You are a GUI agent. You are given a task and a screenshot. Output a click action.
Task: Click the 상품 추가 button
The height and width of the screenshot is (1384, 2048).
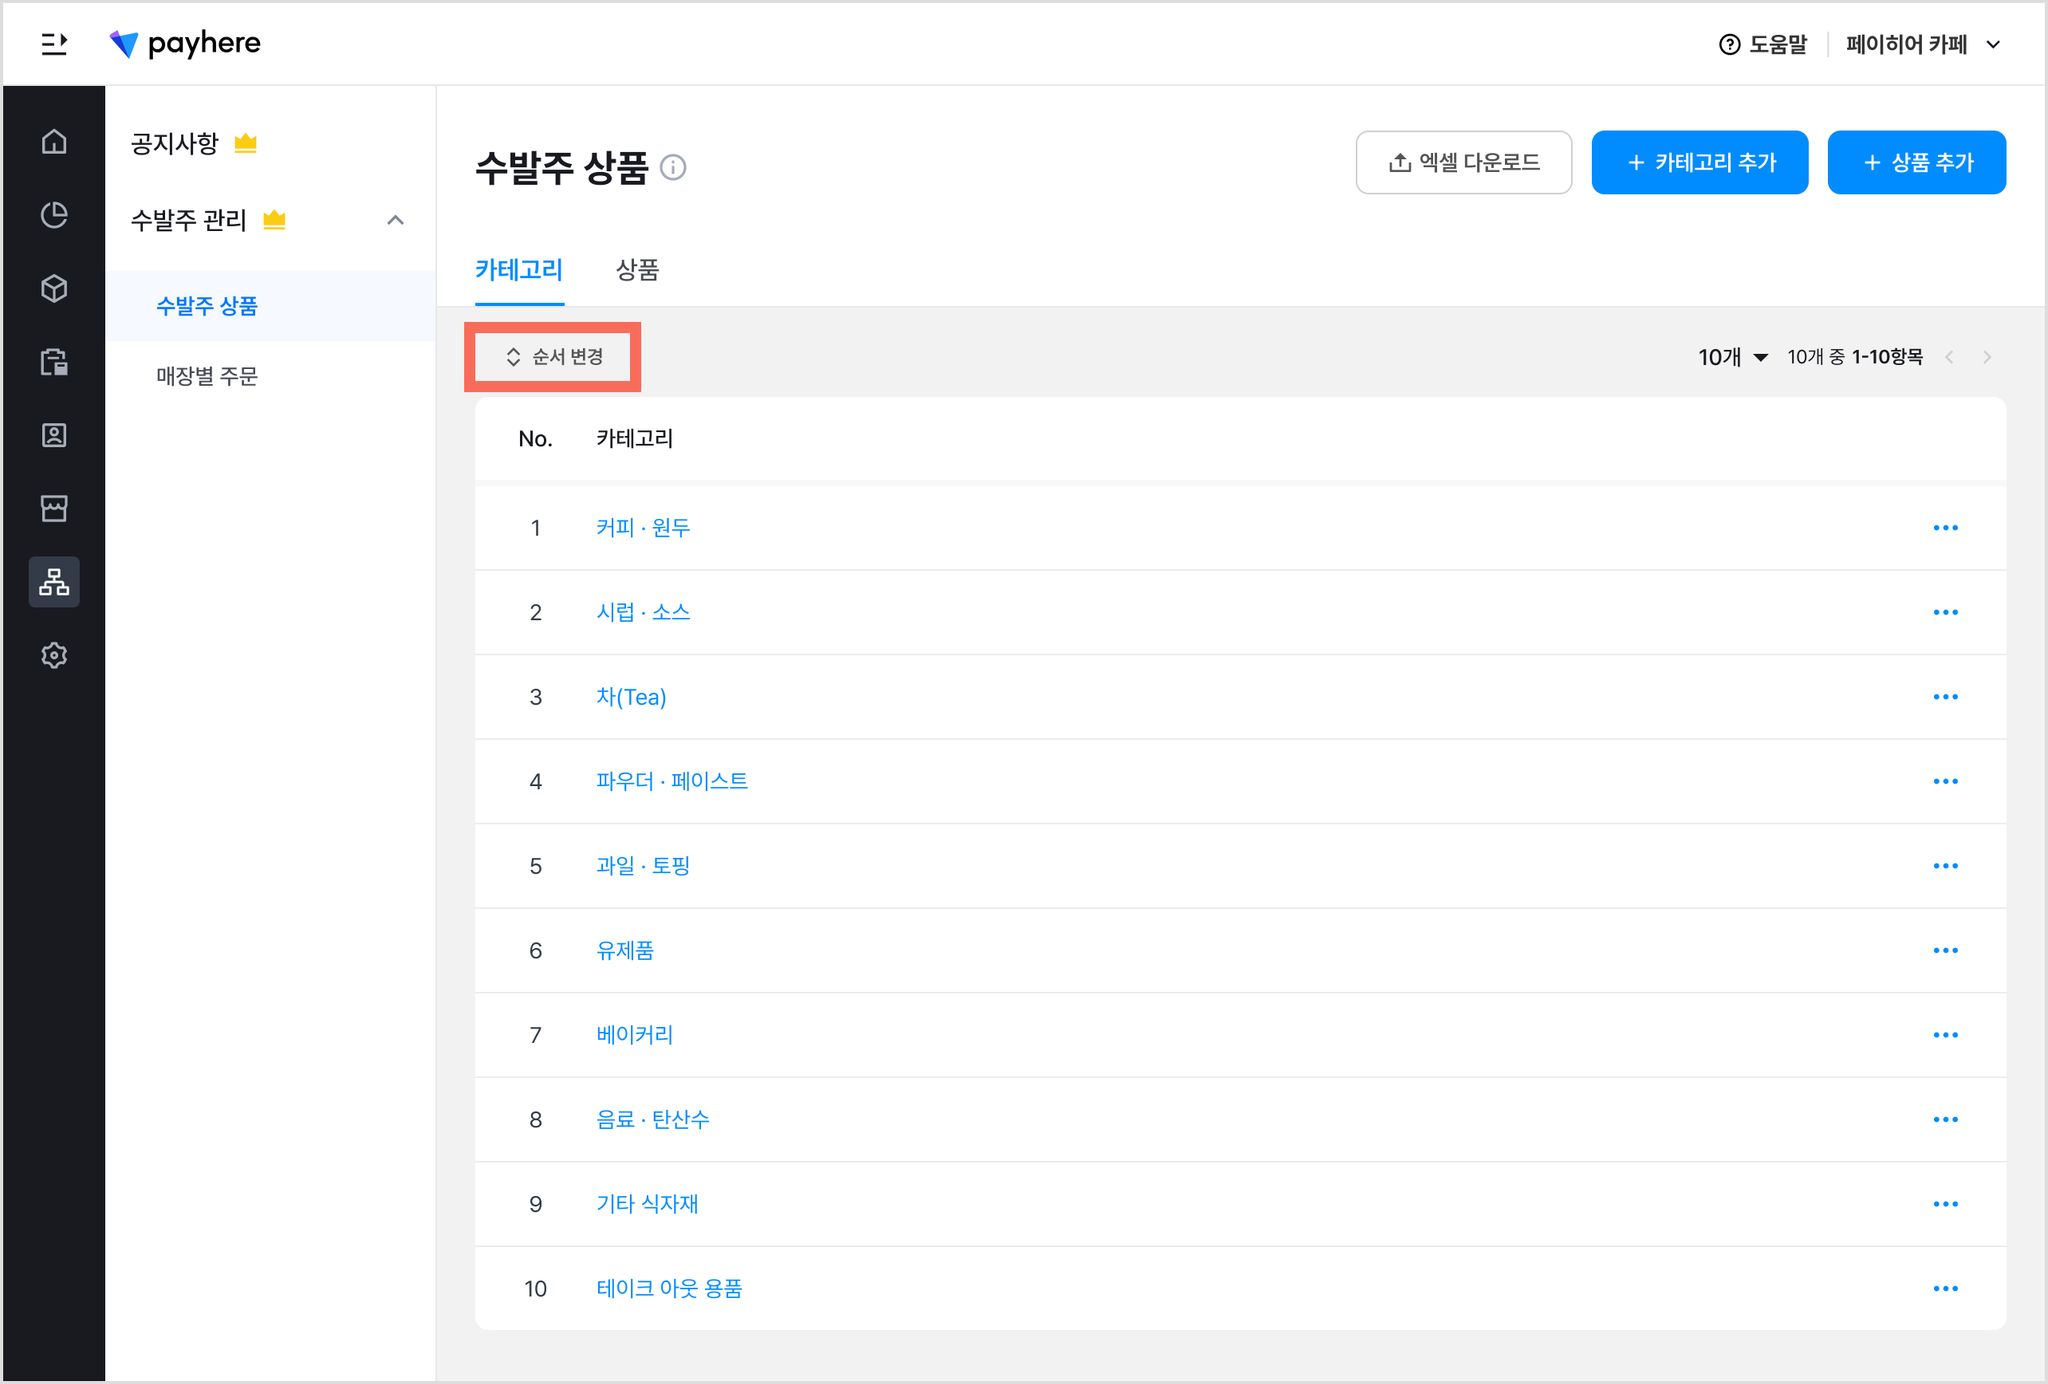click(1917, 162)
